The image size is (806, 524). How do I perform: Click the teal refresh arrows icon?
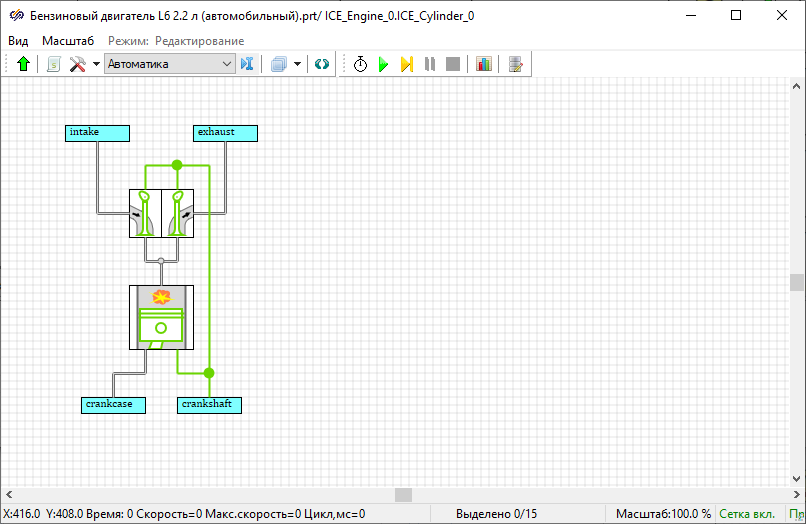point(322,64)
